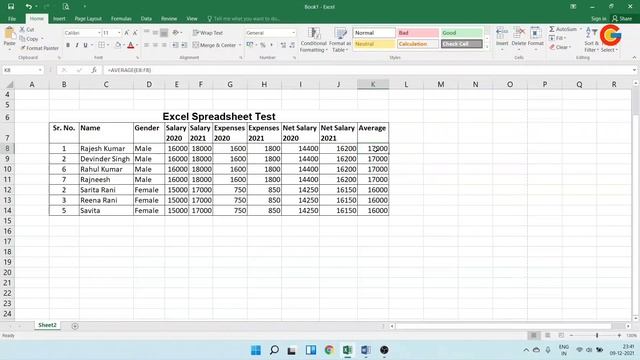The height and width of the screenshot is (360, 640).
Task: Click the Decrease Decimal icon
Action: point(292,45)
